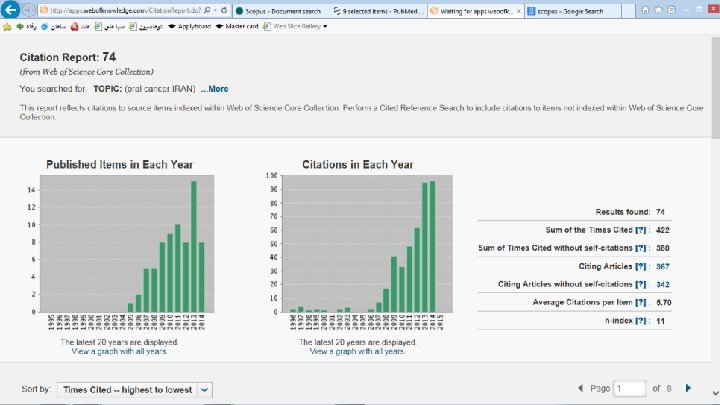Click the vertical scrollbar down arrow
The width and height of the screenshot is (720, 405).
[x=715, y=393]
